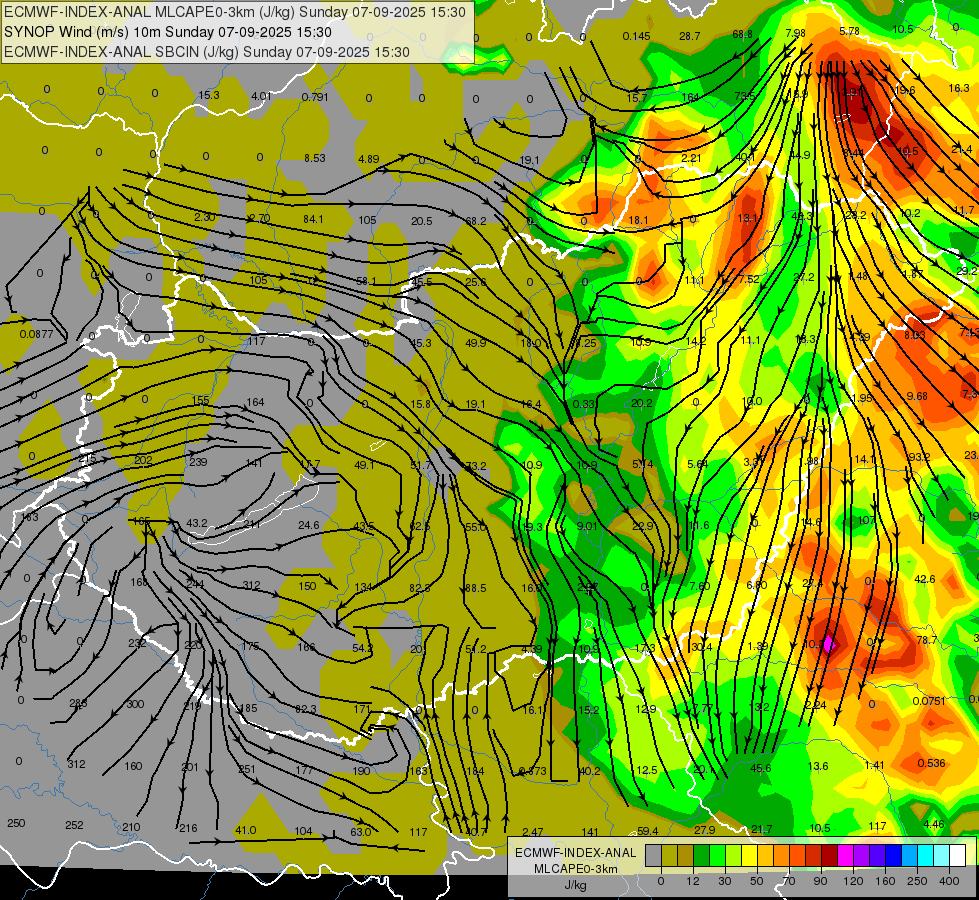The height and width of the screenshot is (900, 979).
Task: Click the dark red legend swatch
Action: [830, 855]
